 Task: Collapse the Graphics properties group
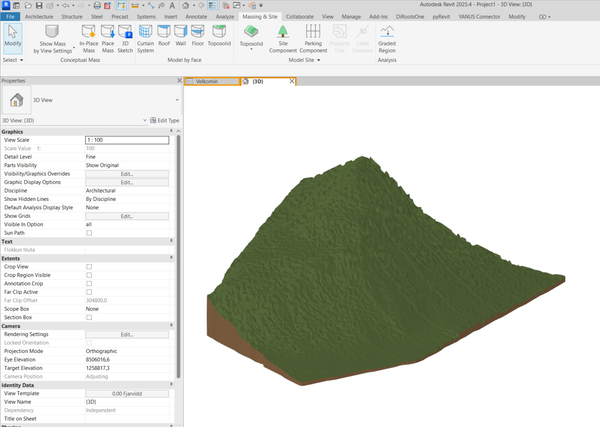click(171, 131)
